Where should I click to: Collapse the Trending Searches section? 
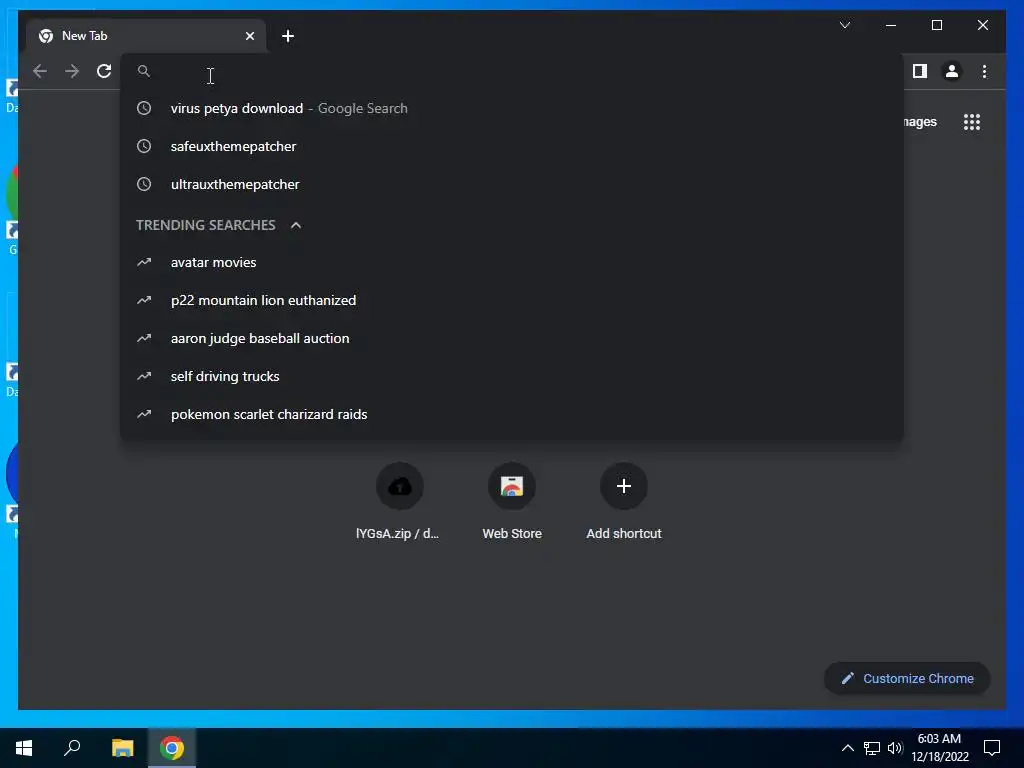click(x=296, y=225)
